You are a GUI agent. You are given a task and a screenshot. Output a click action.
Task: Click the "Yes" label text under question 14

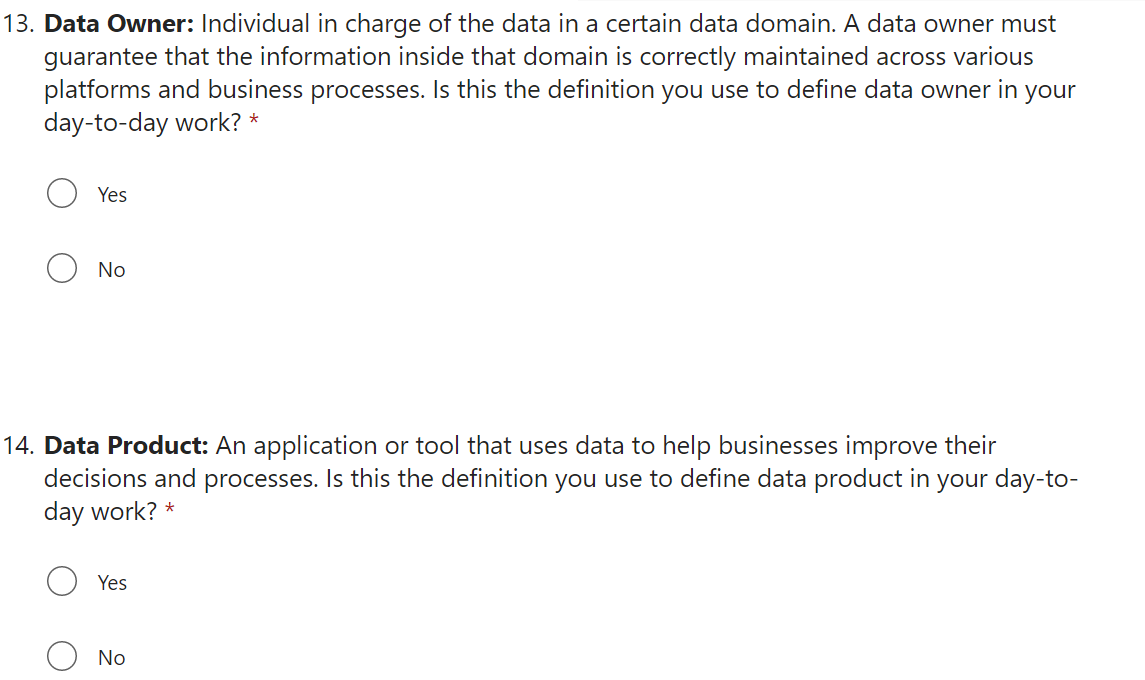pos(112,583)
